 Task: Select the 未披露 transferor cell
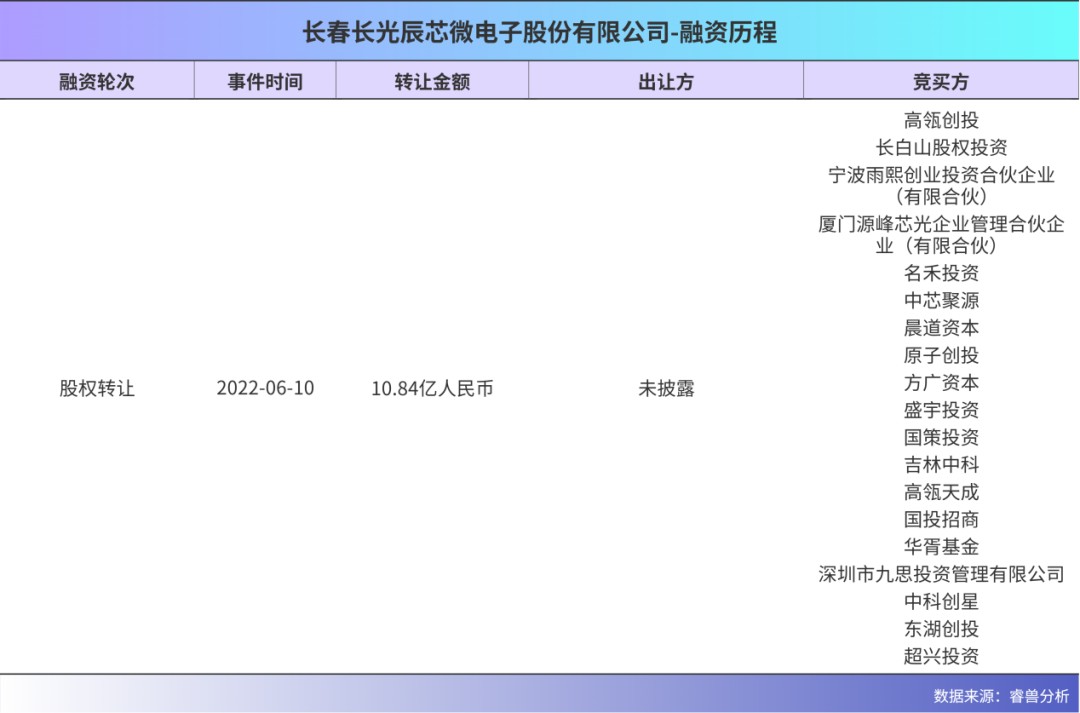point(666,388)
